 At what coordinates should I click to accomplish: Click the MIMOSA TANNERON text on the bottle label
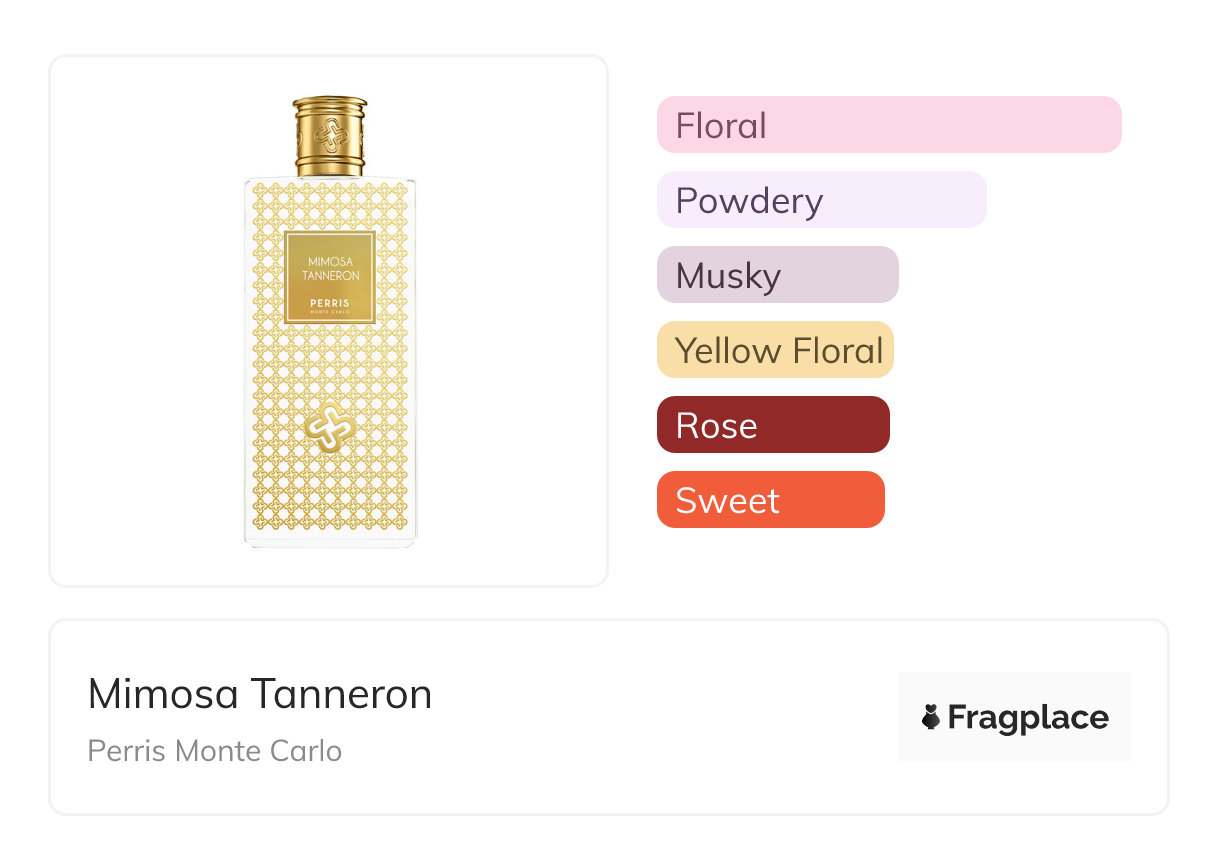click(330, 269)
